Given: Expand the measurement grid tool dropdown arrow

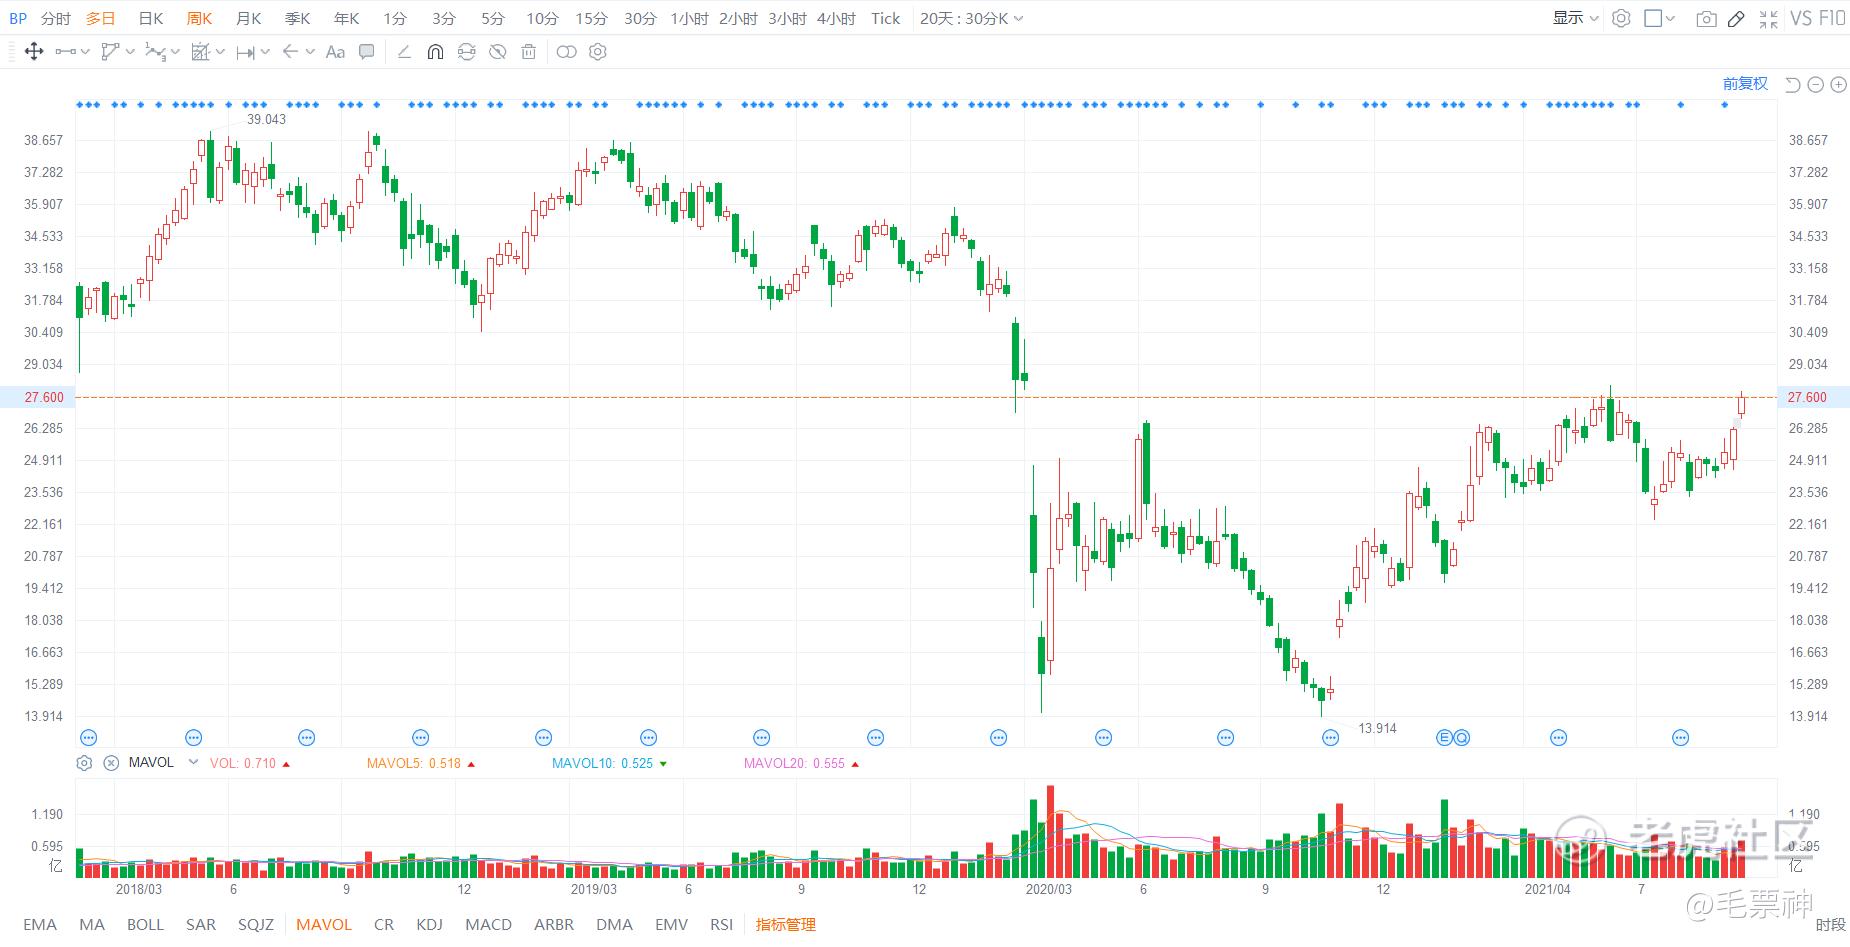Looking at the screenshot, I should pyautogui.click(x=220, y=52).
